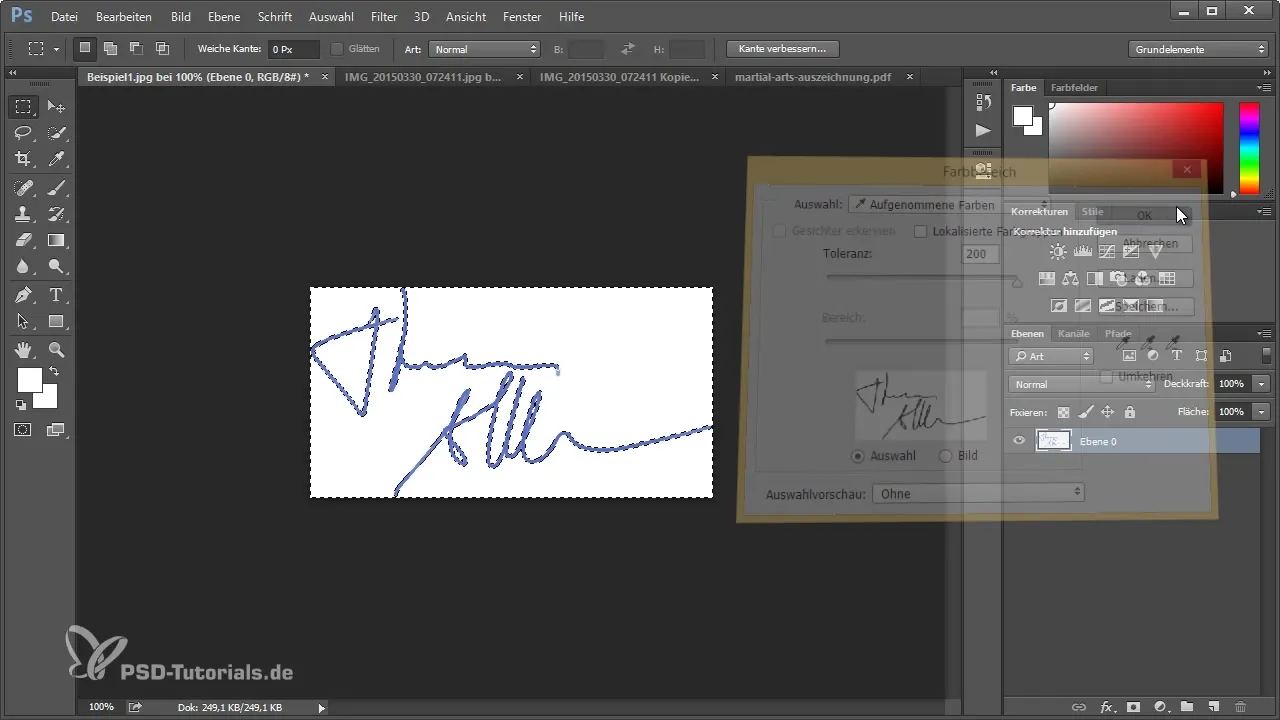1280x720 pixels.
Task: Click the Weiche Kante input field
Action: [293, 48]
